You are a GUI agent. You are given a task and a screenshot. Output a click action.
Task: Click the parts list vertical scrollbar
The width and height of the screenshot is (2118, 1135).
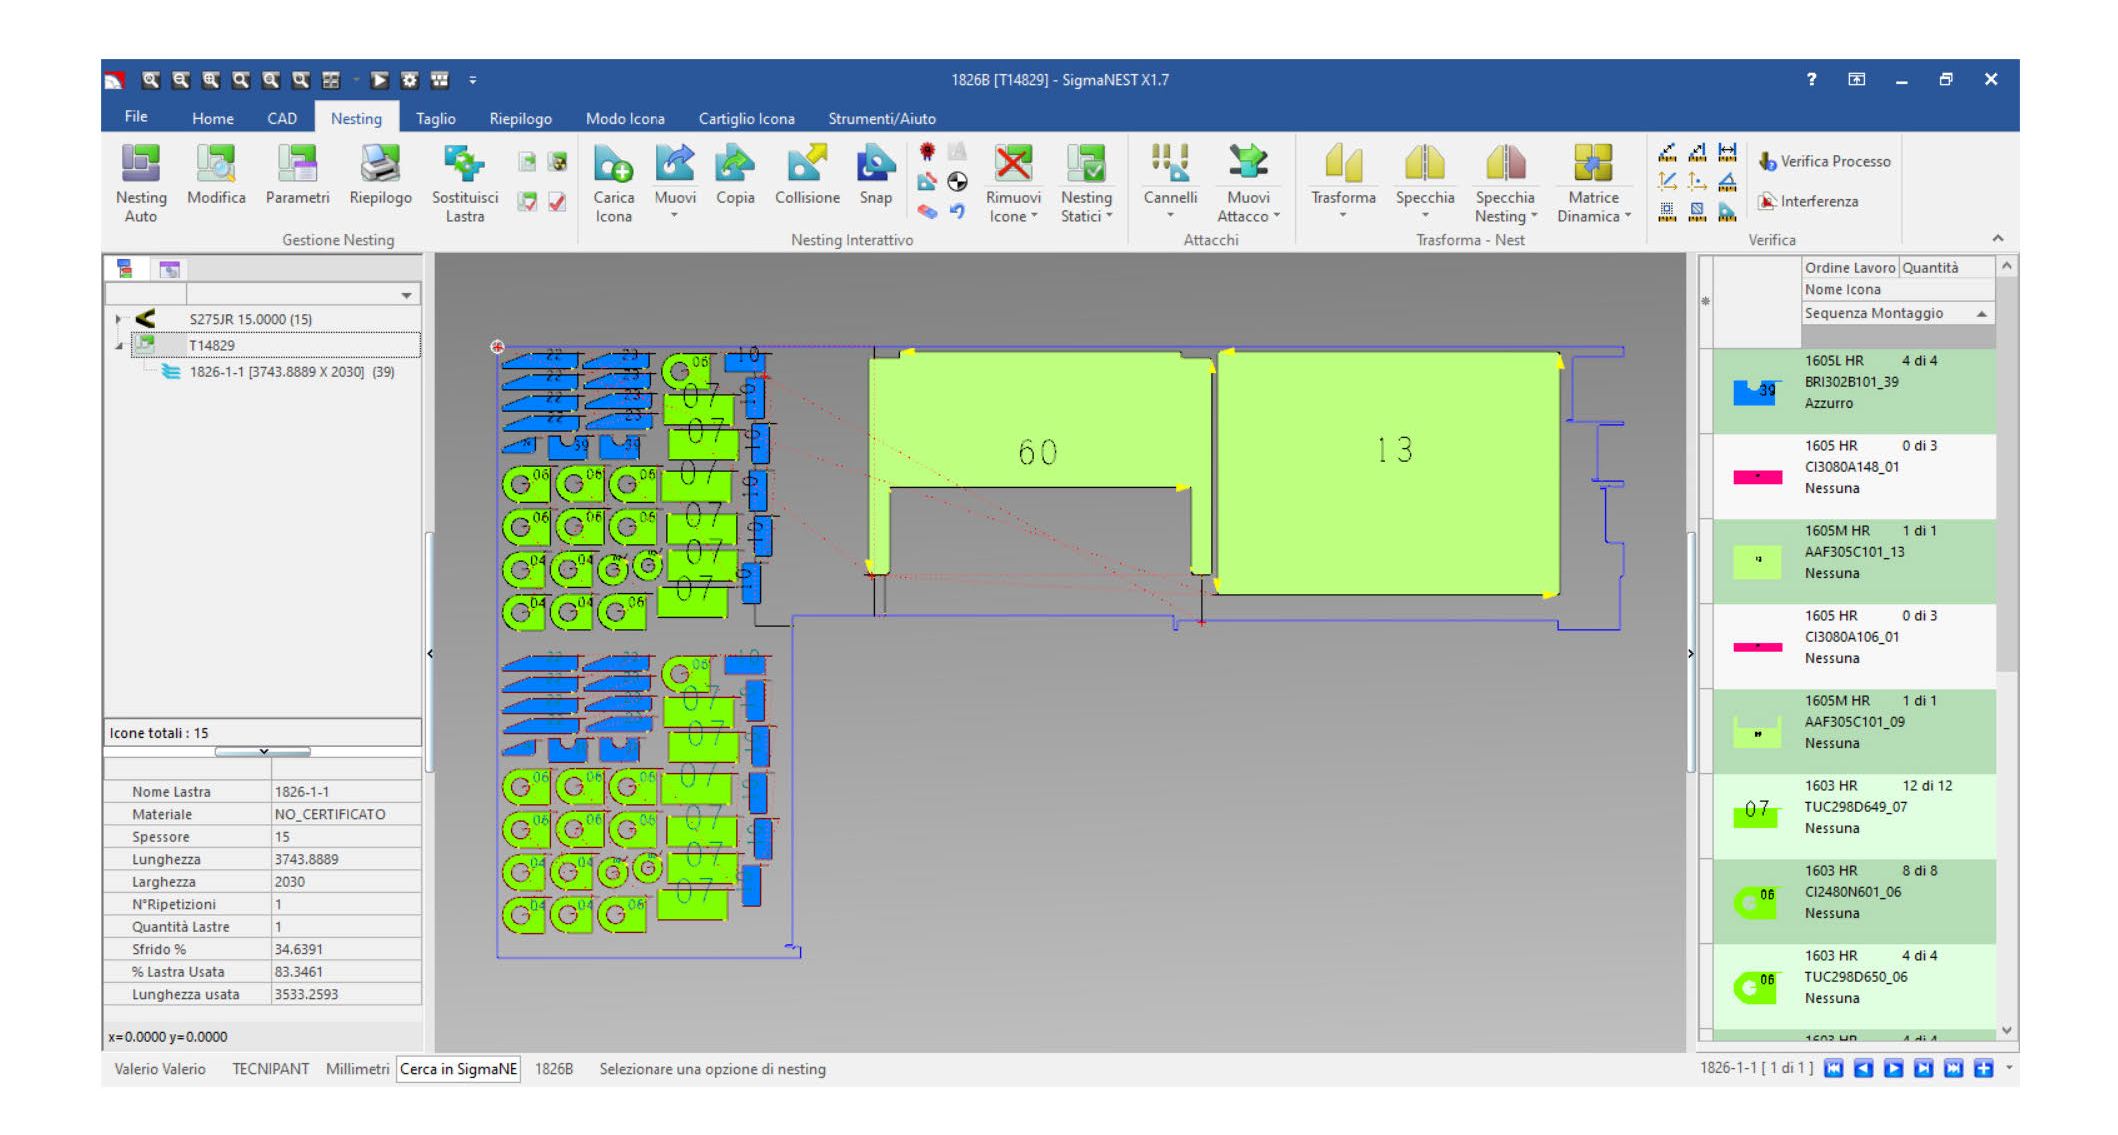[2006, 648]
